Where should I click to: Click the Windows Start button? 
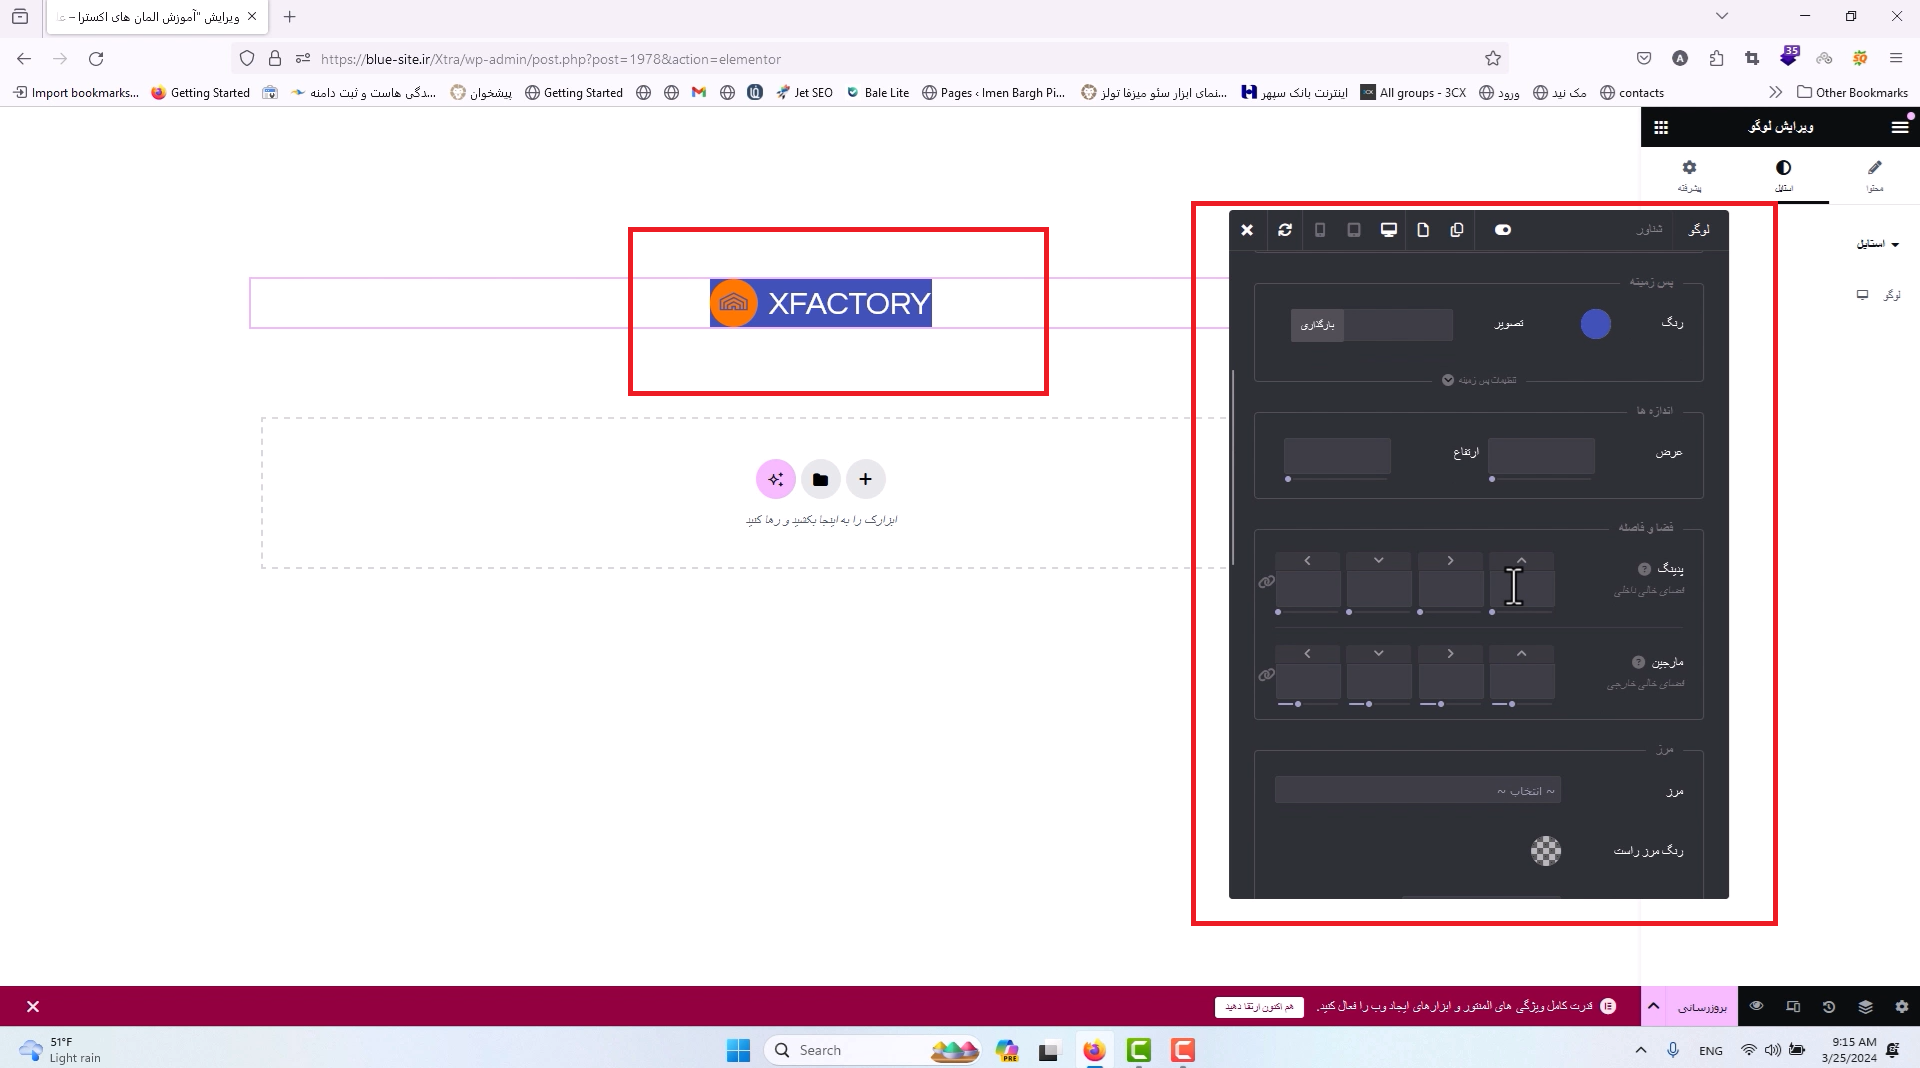[738, 1050]
